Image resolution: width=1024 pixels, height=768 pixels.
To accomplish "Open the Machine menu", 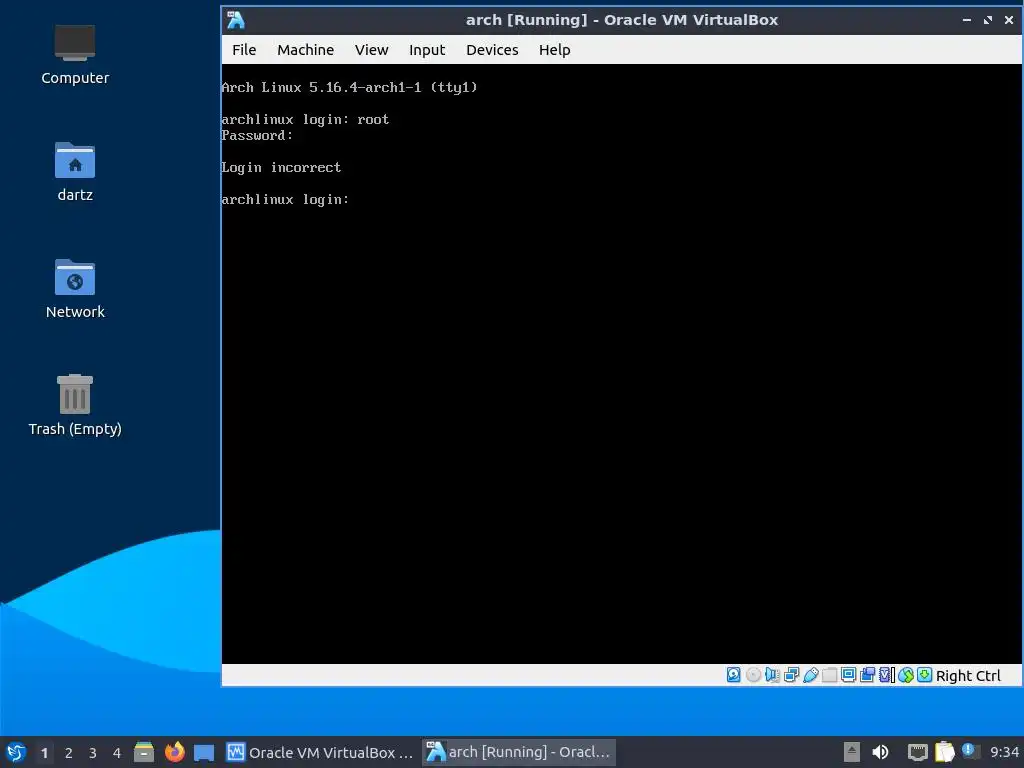I will (306, 50).
